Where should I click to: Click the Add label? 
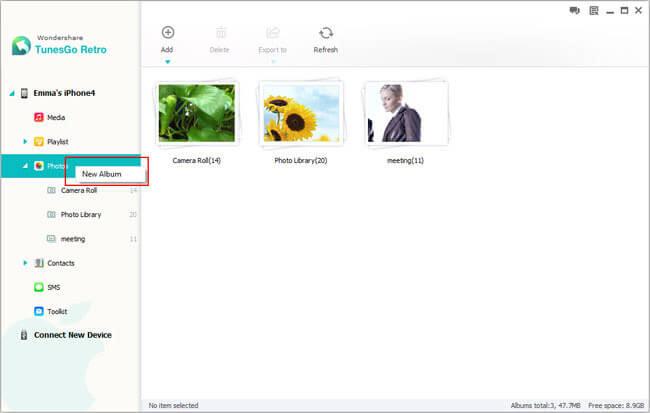(x=167, y=50)
